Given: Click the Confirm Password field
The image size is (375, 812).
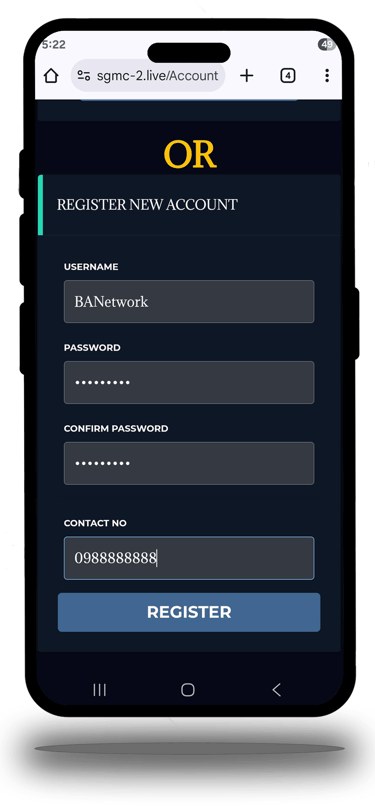Looking at the screenshot, I should coord(189,463).
